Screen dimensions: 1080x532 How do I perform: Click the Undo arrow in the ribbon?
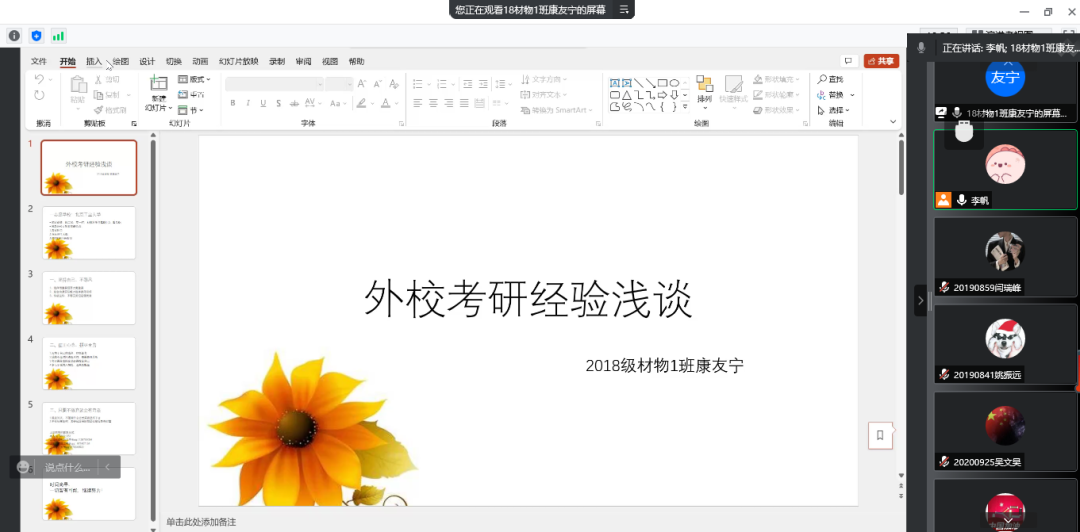point(39,79)
